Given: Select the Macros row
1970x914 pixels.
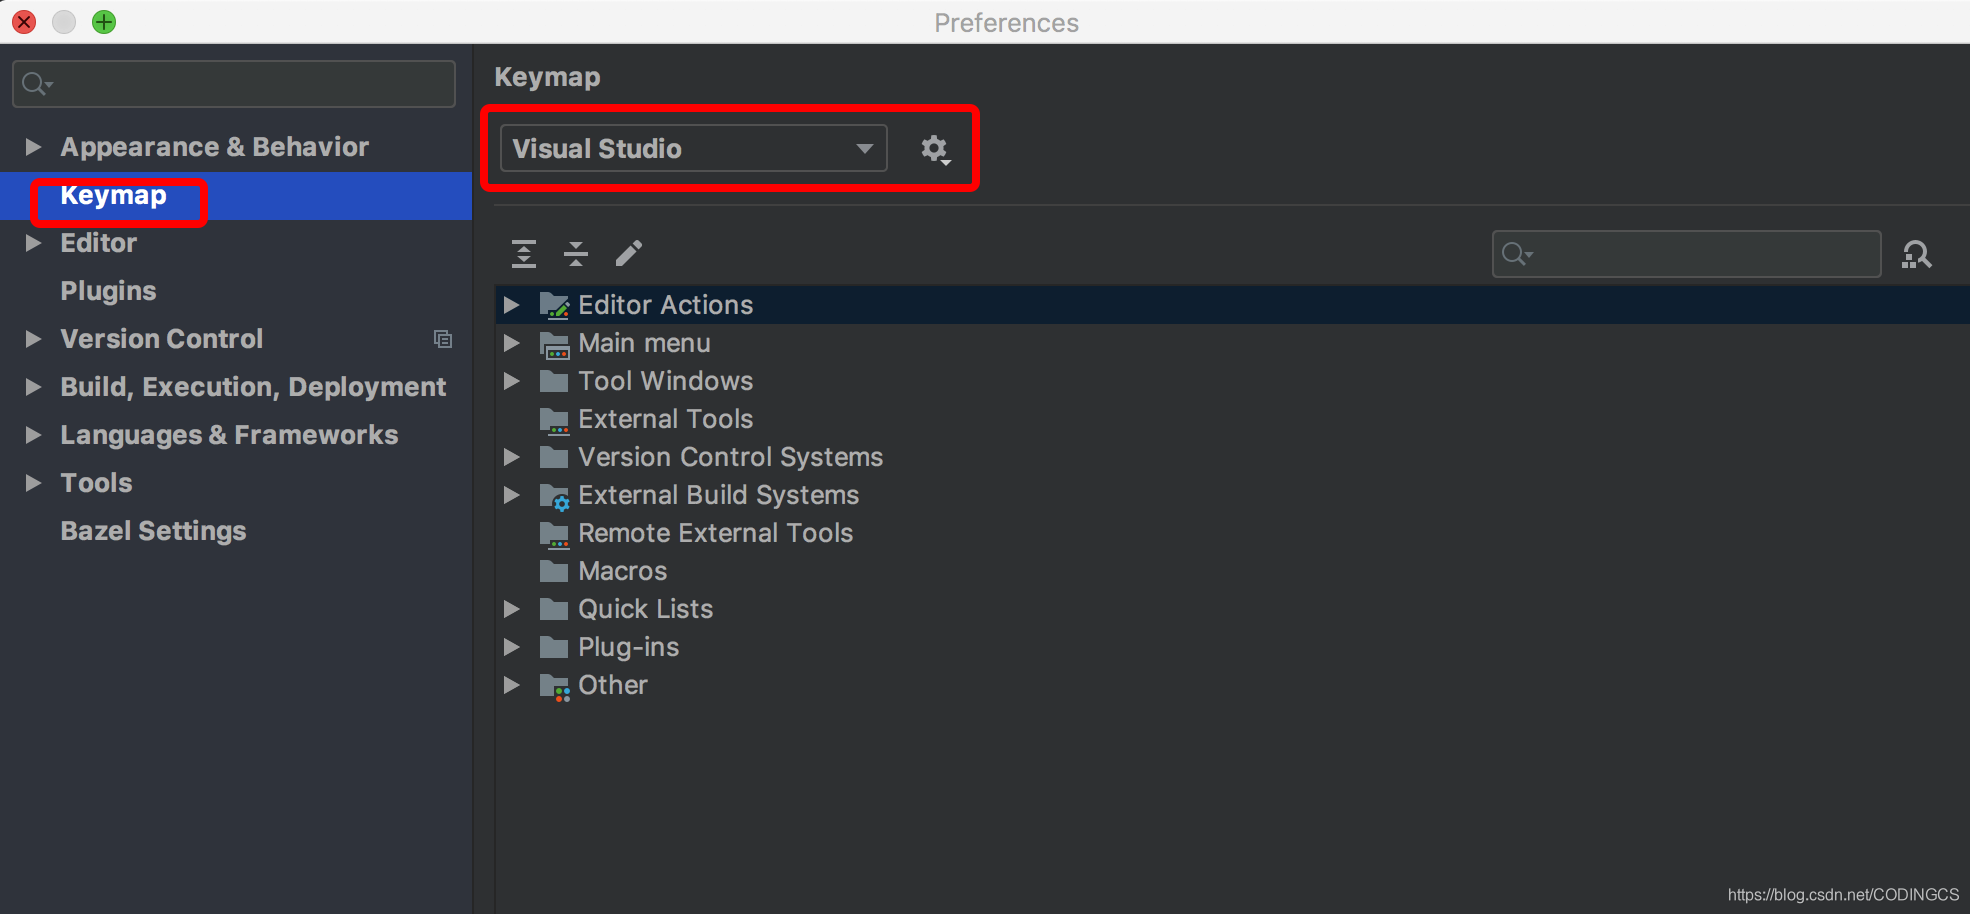Looking at the screenshot, I should pyautogui.click(x=1232, y=571).
